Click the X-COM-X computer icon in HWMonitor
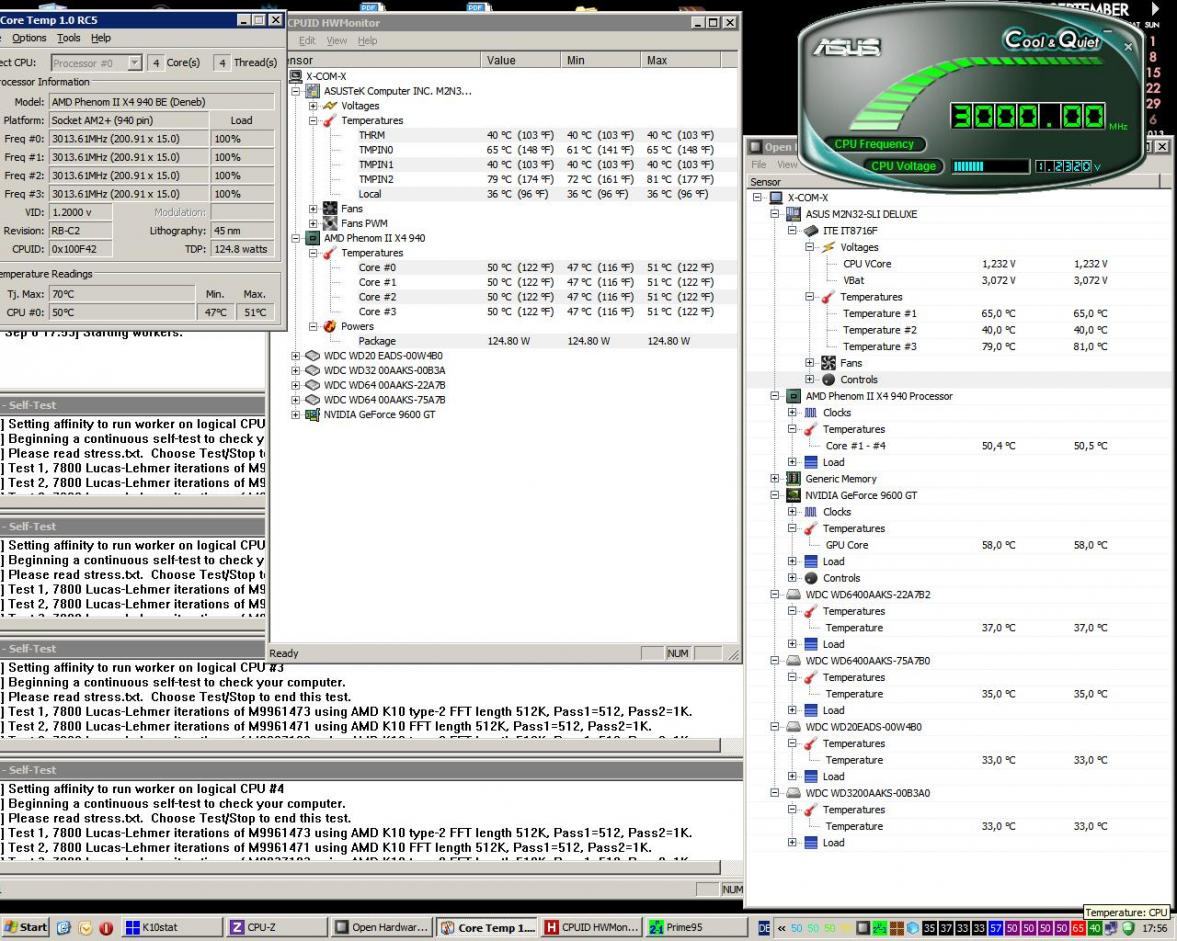The width and height of the screenshot is (1177, 941). coord(296,76)
